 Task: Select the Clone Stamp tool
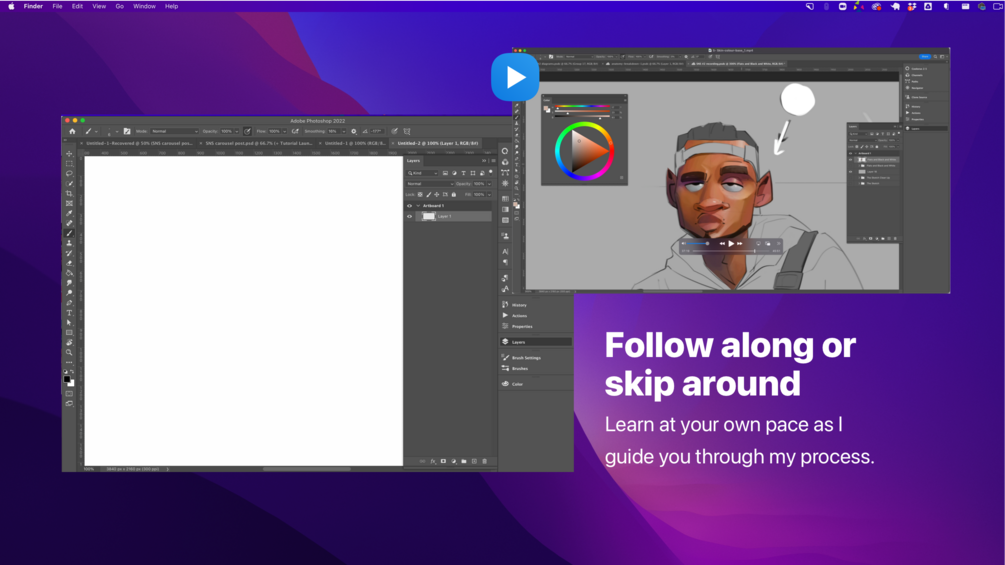click(x=69, y=243)
